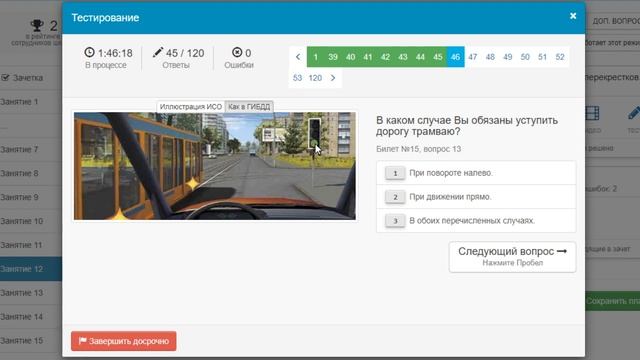The height and width of the screenshot is (360, 640).
Task: Open question 1 in navigator
Action: point(316,57)
